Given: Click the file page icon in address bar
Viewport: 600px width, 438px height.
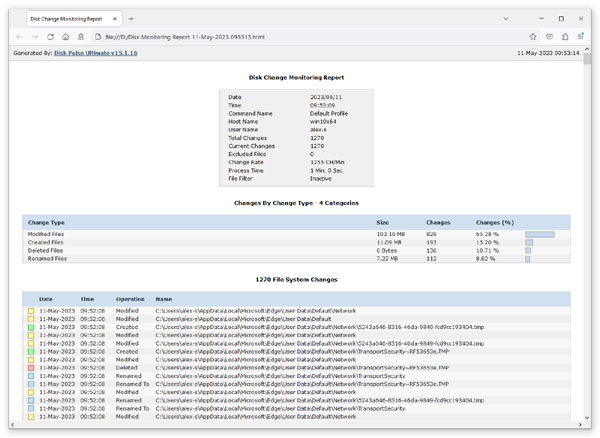Looking at the screenshot, I should coord(98,37).
